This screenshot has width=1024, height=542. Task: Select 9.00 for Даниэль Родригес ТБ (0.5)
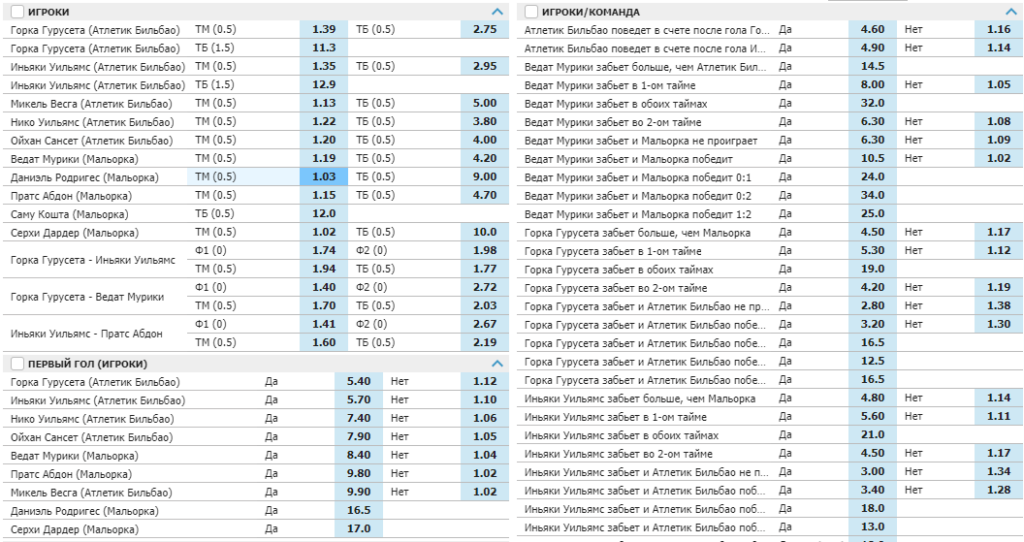pyautogui.click(x=485, y=176)
